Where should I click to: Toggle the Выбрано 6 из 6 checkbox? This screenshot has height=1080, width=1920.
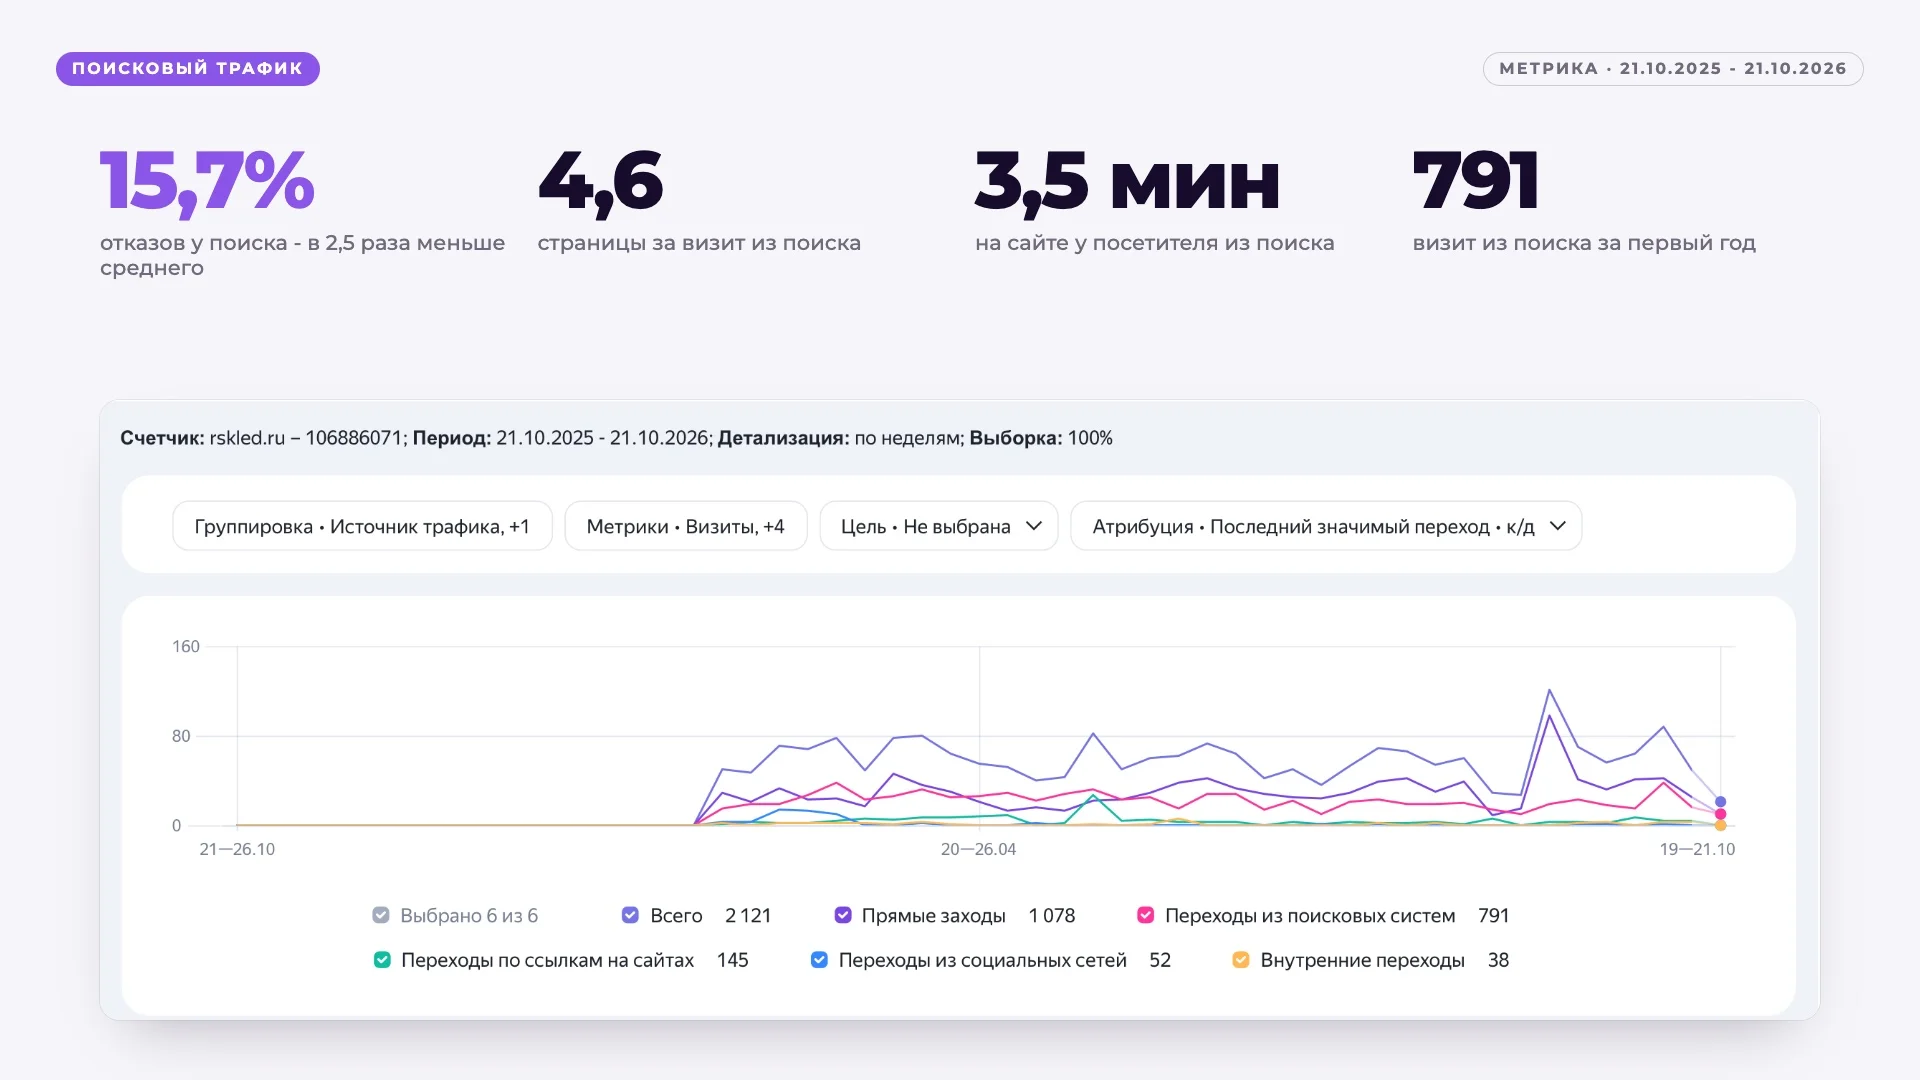point(381,915)
